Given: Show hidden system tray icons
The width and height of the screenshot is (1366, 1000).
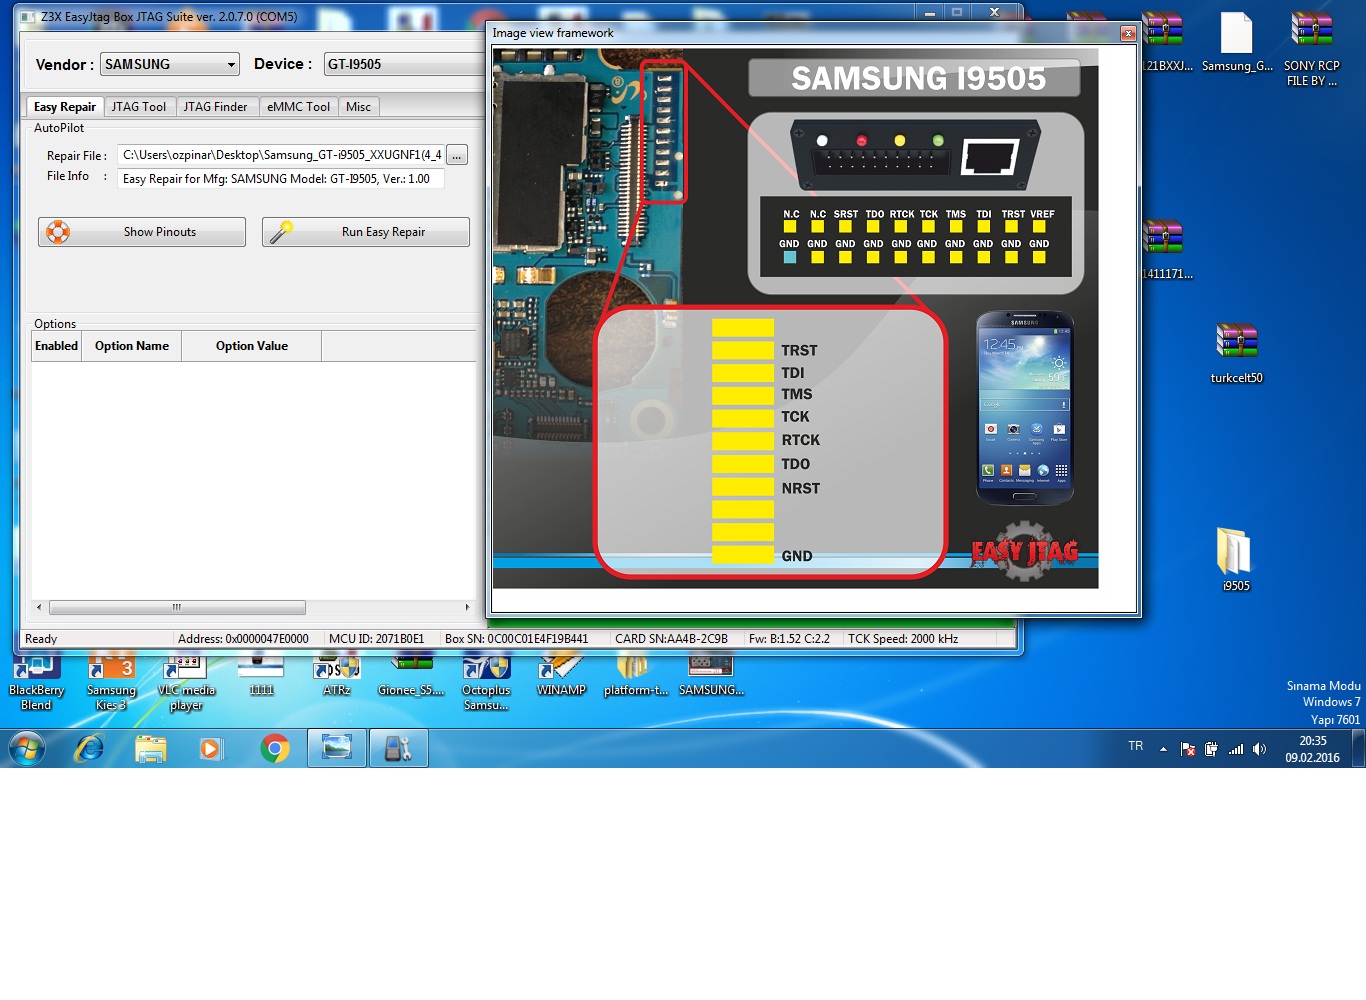Looking at the screenshot, I should tap(1163, 748).
